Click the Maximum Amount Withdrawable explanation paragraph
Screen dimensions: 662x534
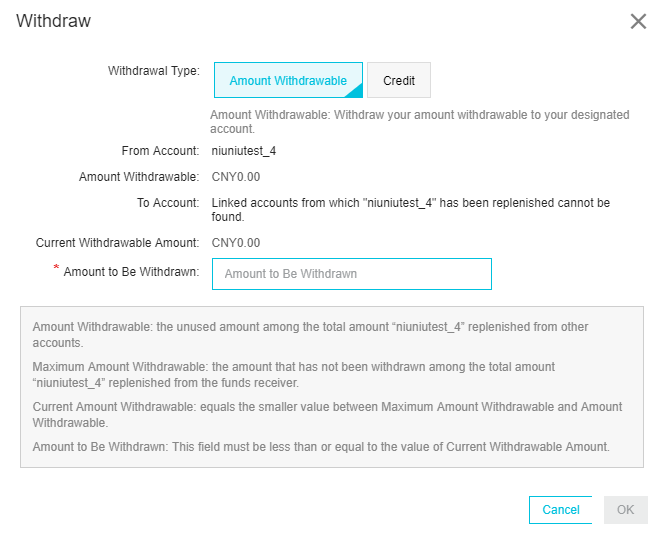[x=293, y=375]
